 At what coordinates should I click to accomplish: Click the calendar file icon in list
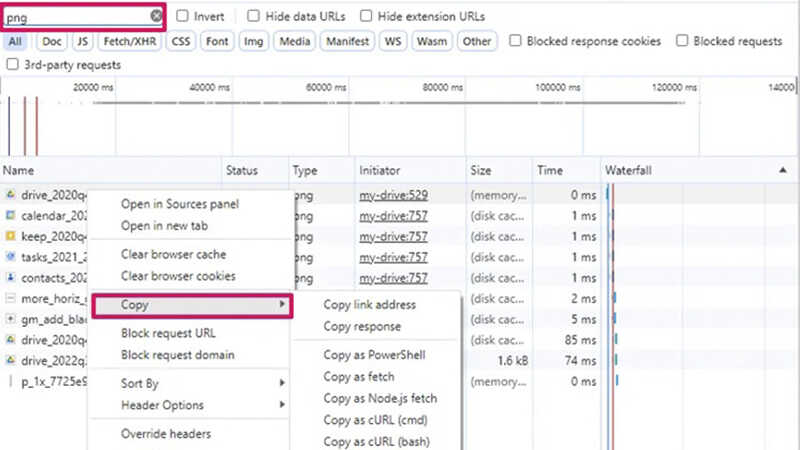[x=10, y=215]
